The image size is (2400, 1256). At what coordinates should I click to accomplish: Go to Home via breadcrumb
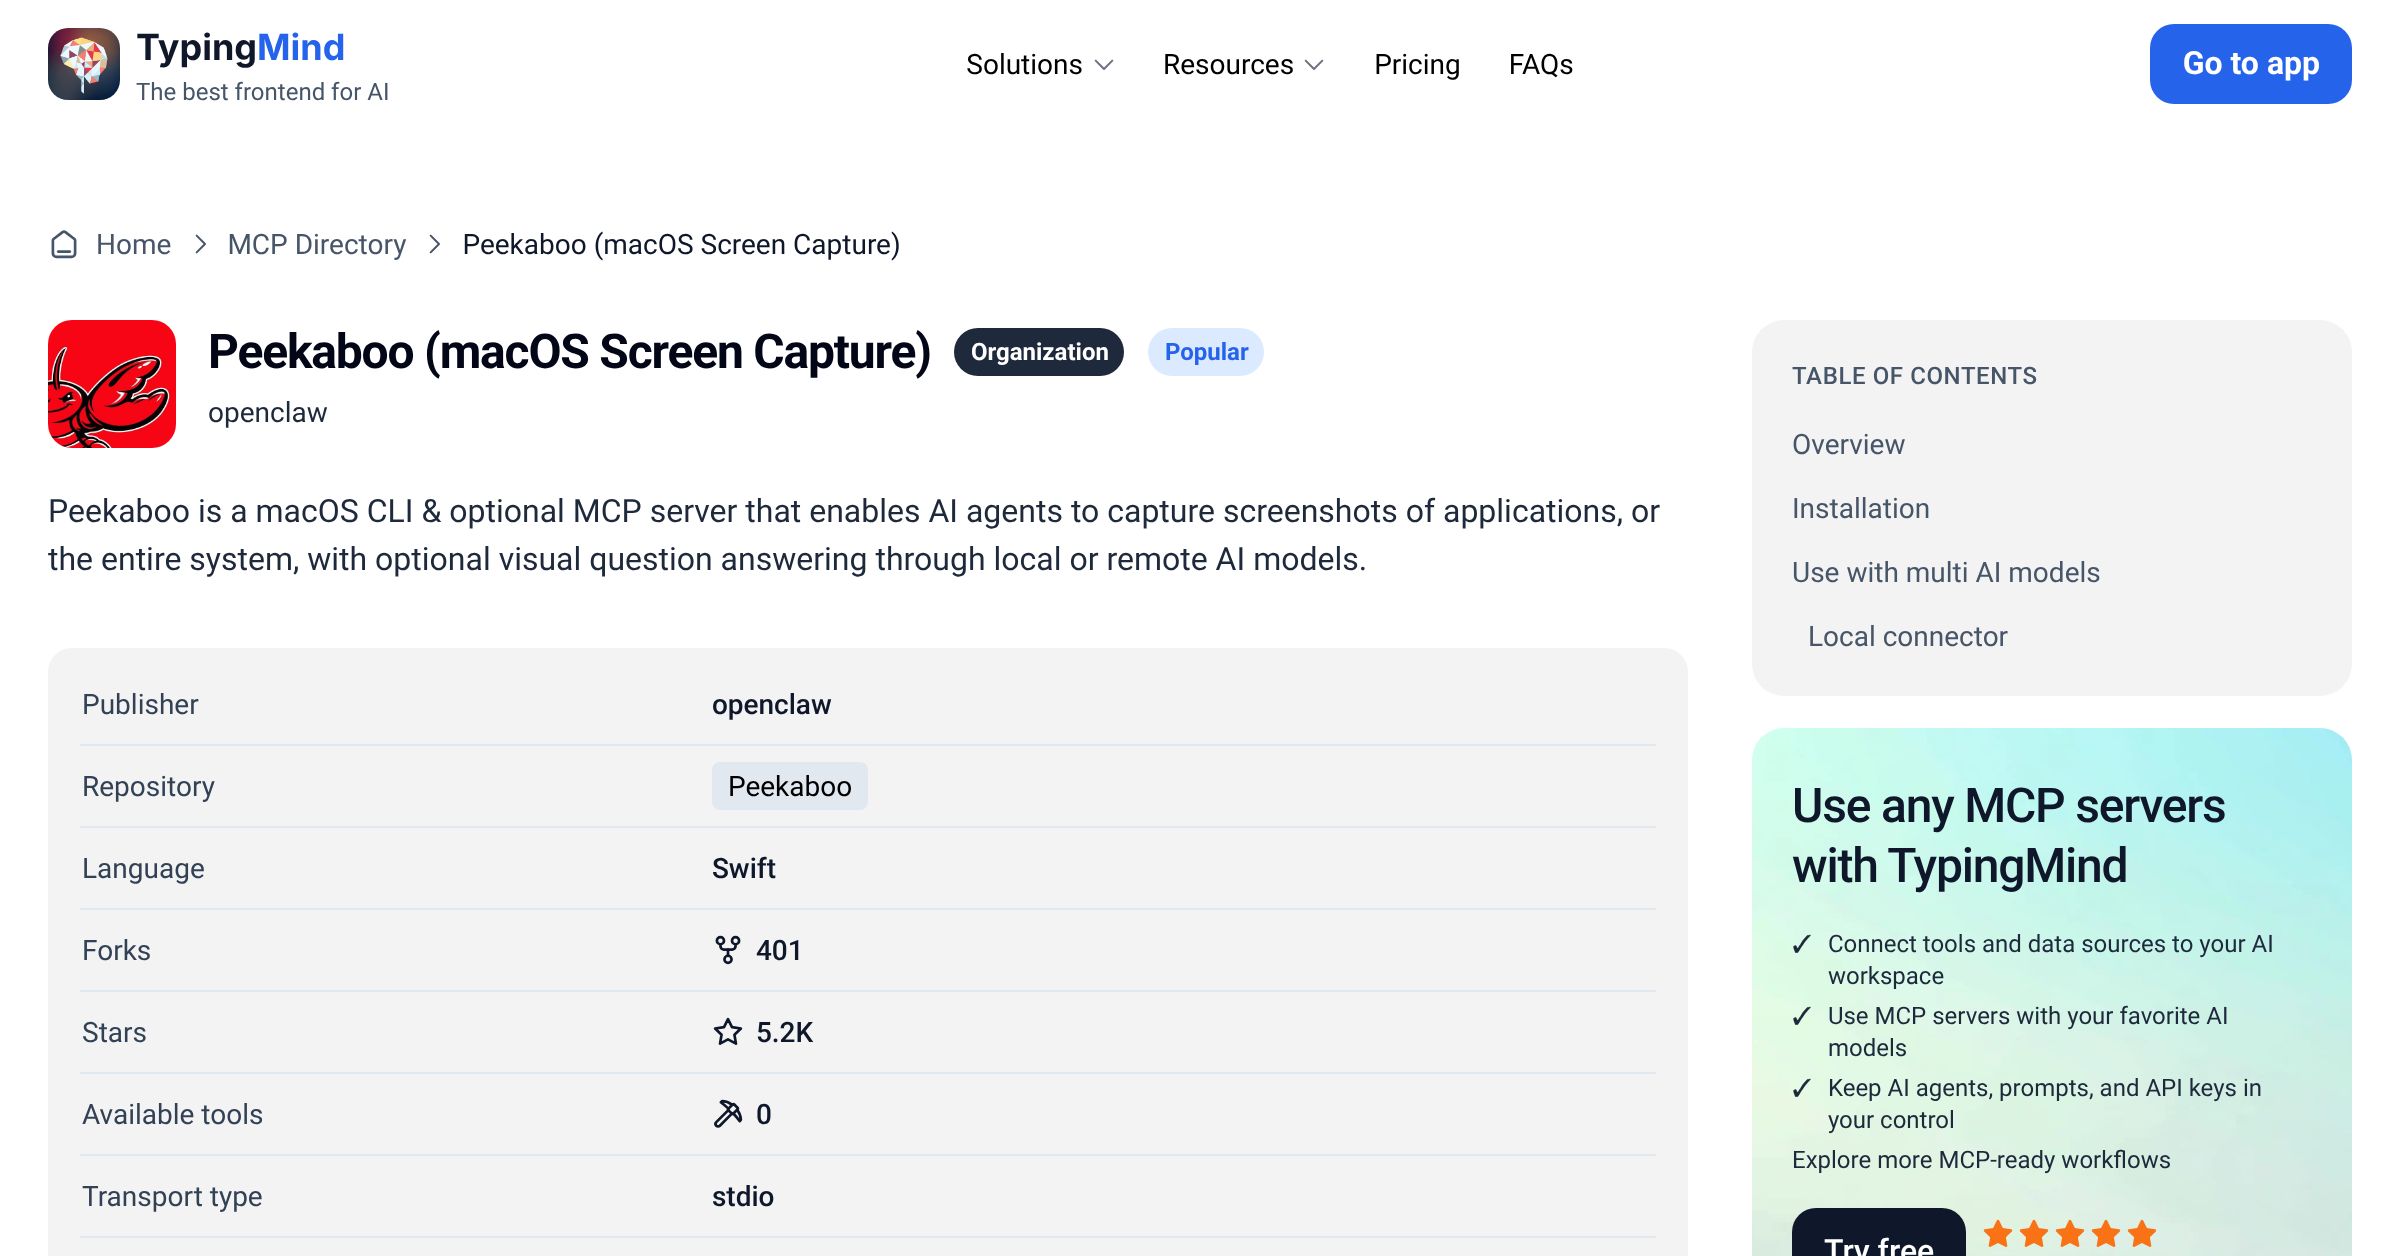click(x=133, y=244)
